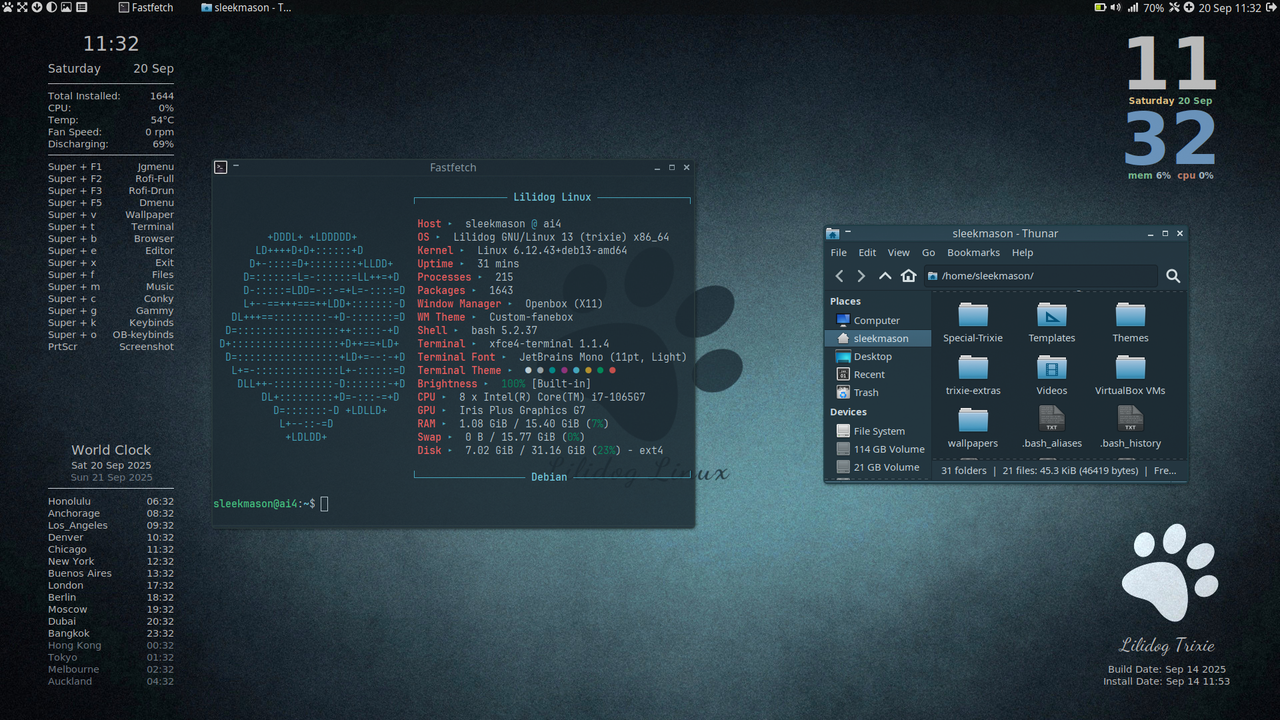This screenshot has width=1280, height=720.
Task: Open the Fastfetch window menu icon in titlebar
Action: pyautogui.click(x=221, y=167)
